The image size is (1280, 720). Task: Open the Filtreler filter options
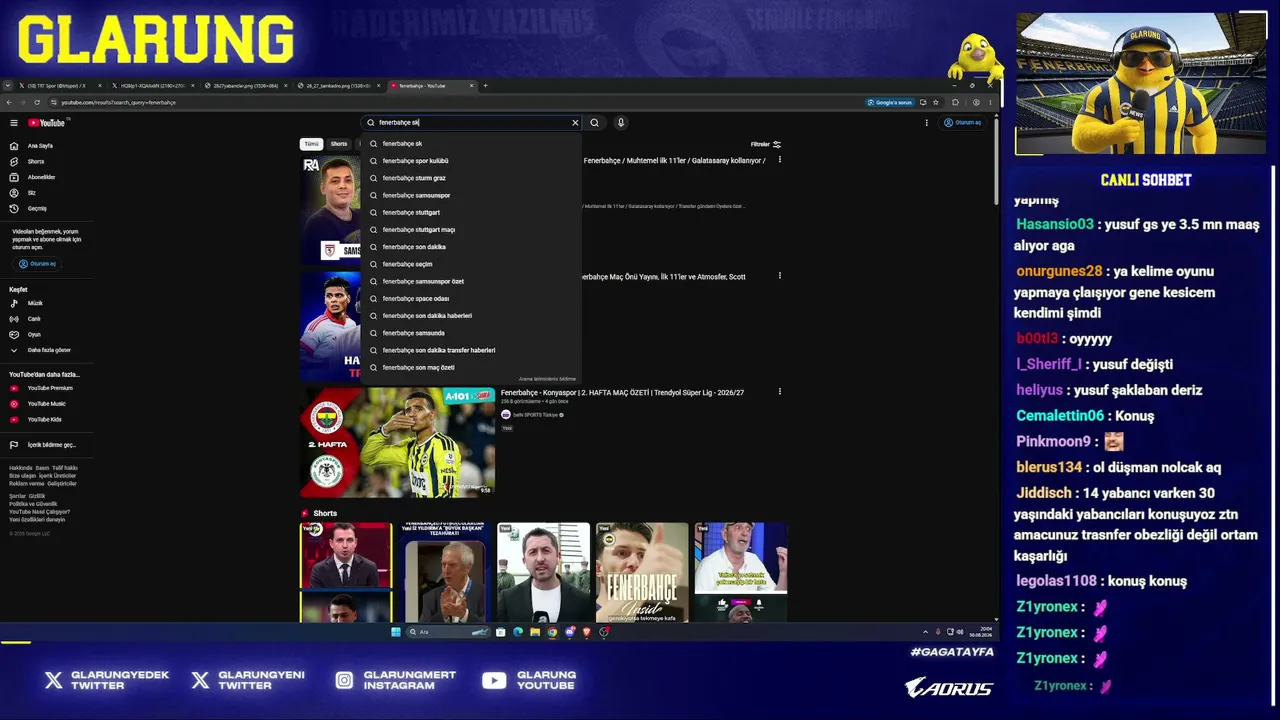point(766,144)
